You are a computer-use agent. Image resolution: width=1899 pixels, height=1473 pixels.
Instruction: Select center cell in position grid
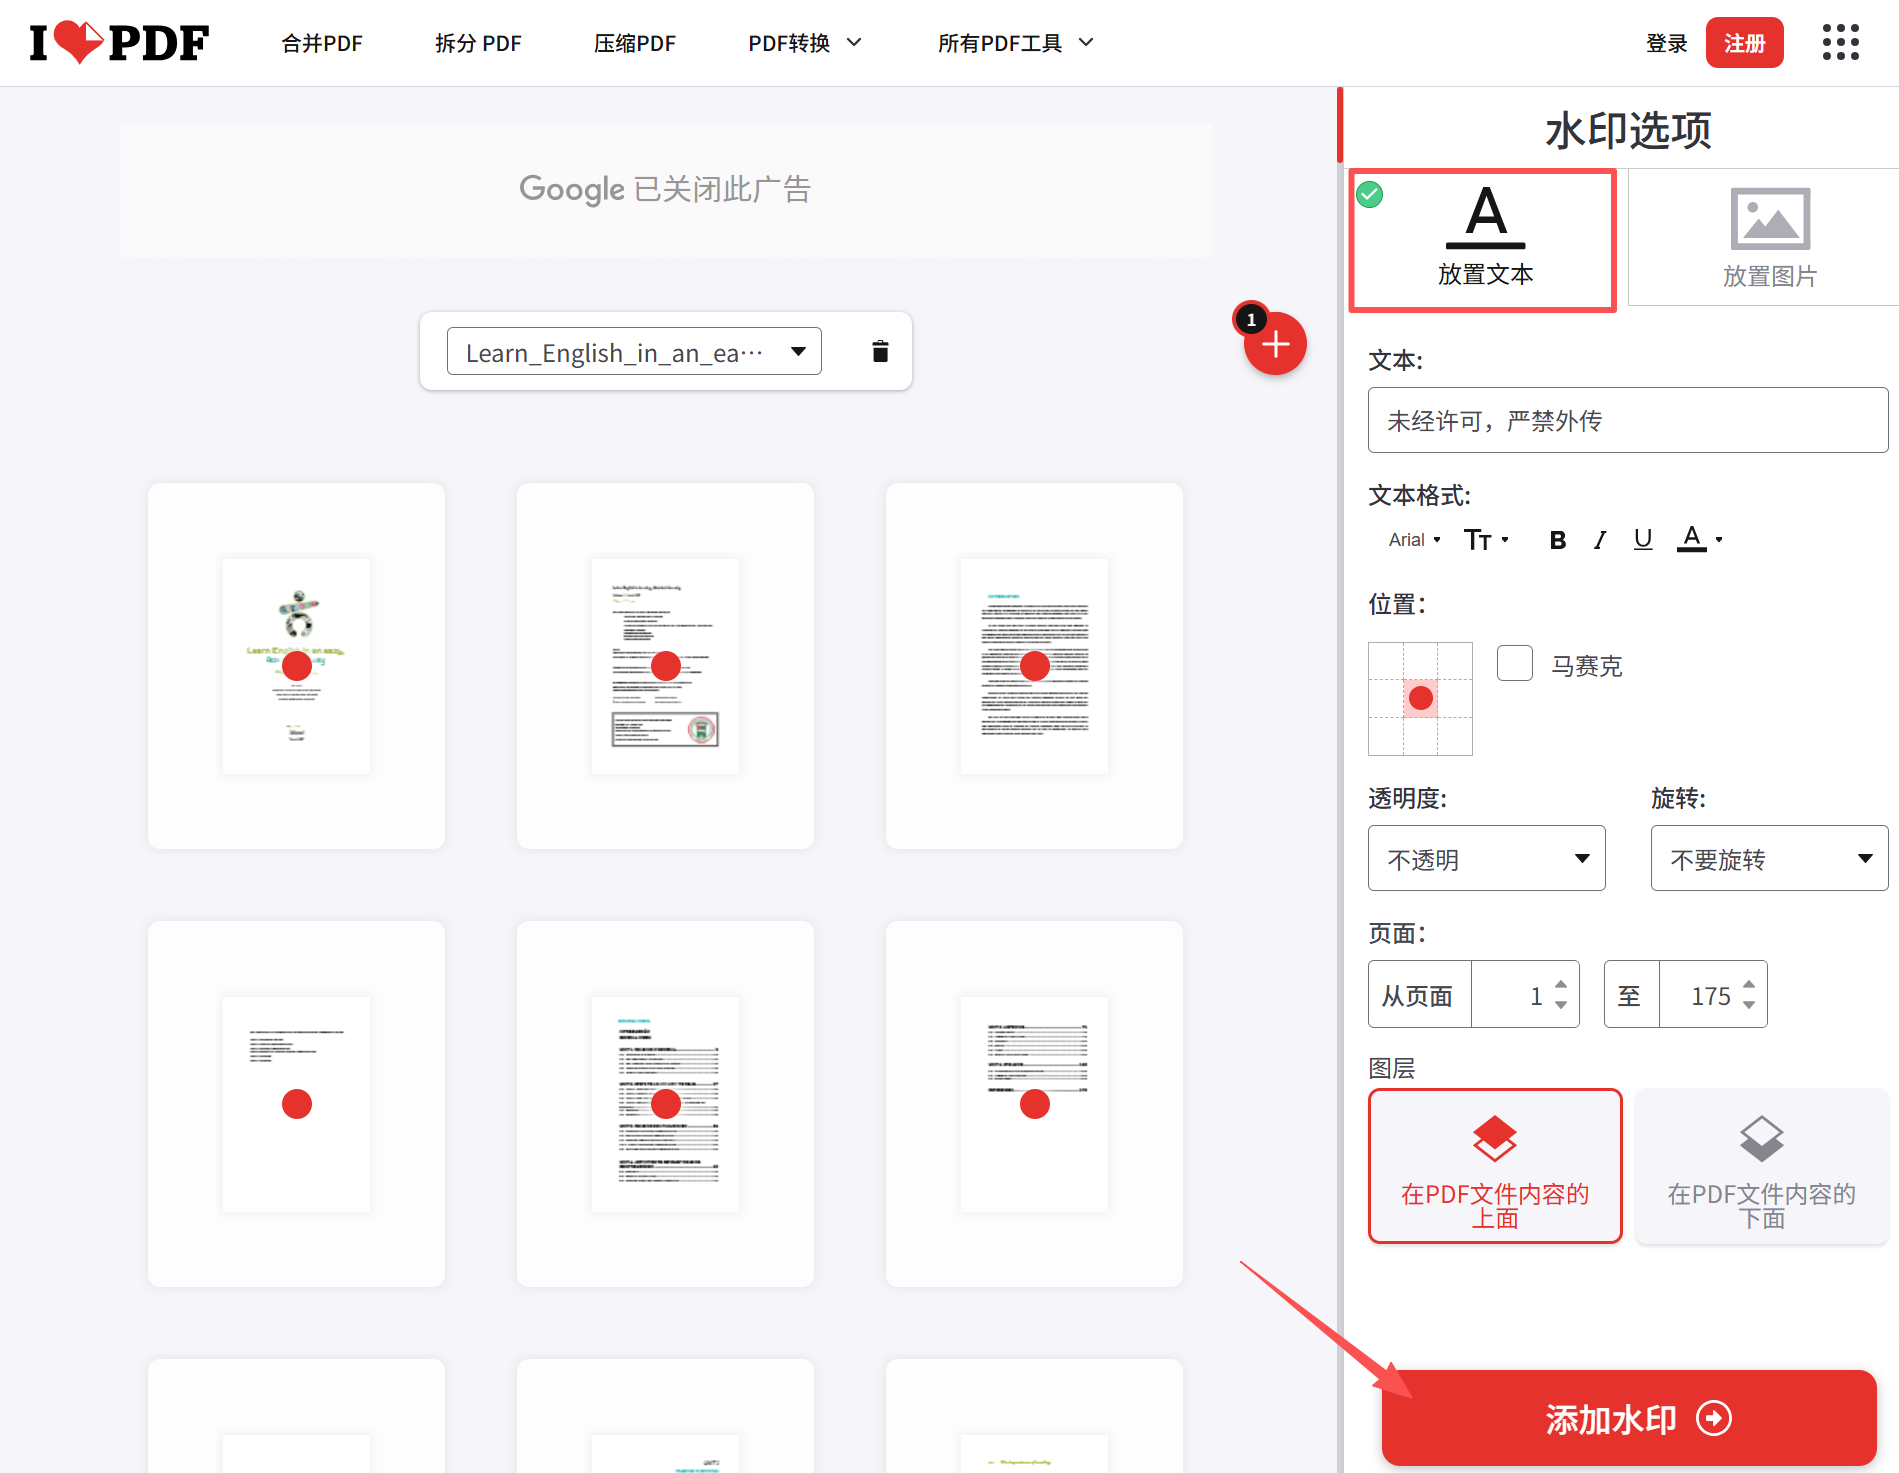(x=1420, y=699)
